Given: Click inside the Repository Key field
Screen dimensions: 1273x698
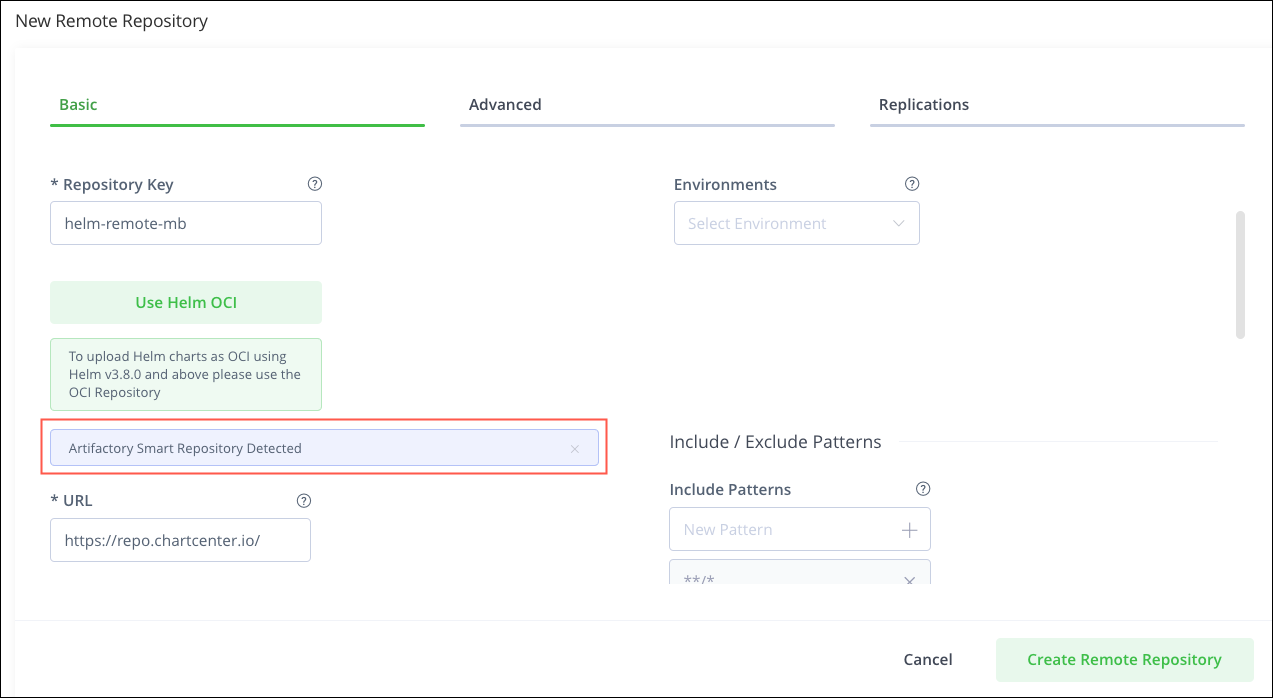Looking at the screenshot, I should point(185,223).
